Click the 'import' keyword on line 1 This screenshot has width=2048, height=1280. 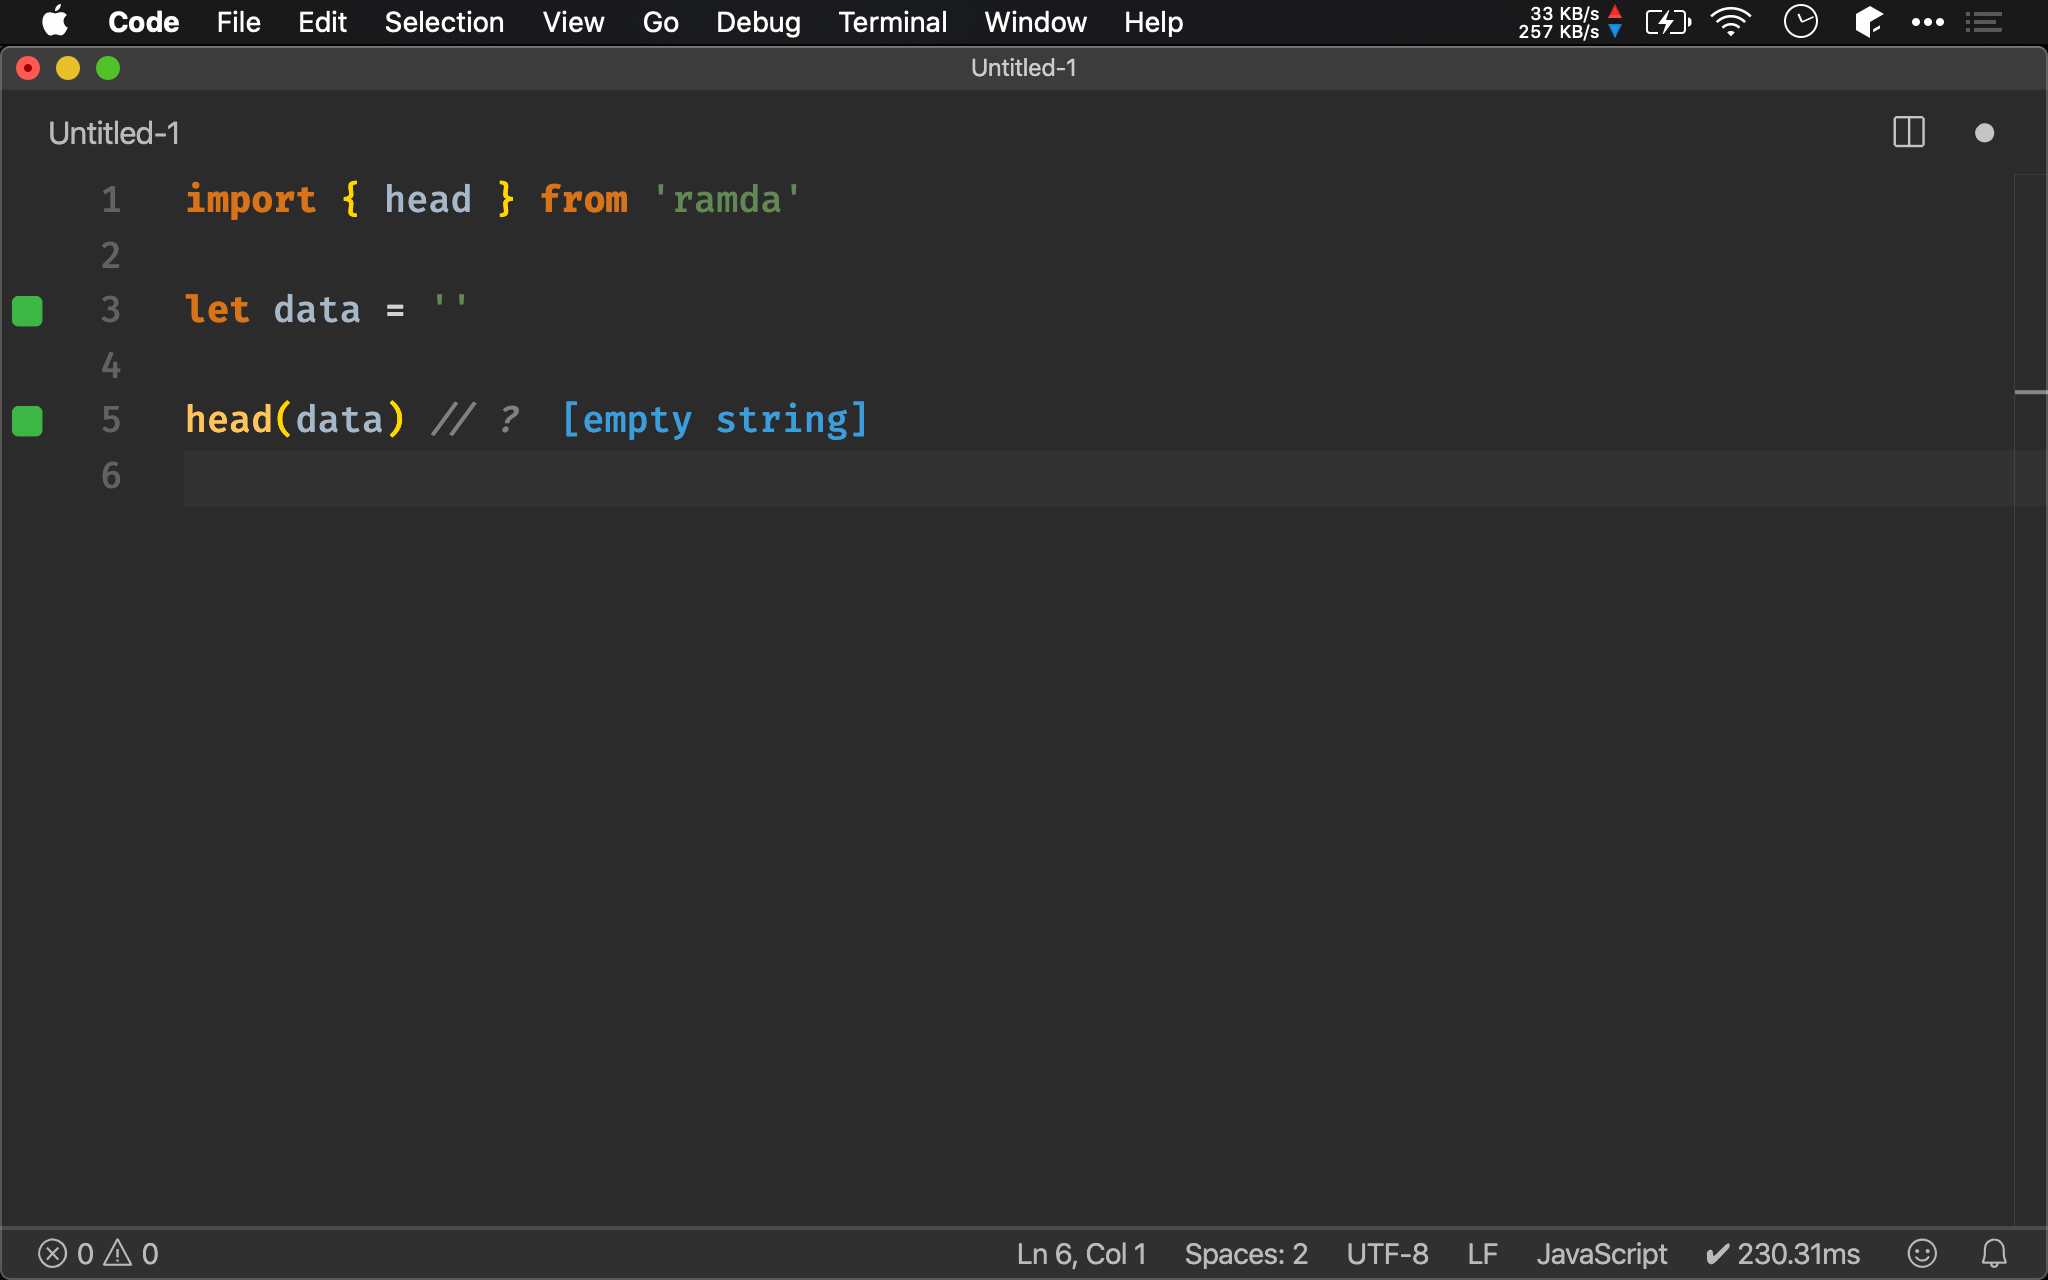coord(251,200)
